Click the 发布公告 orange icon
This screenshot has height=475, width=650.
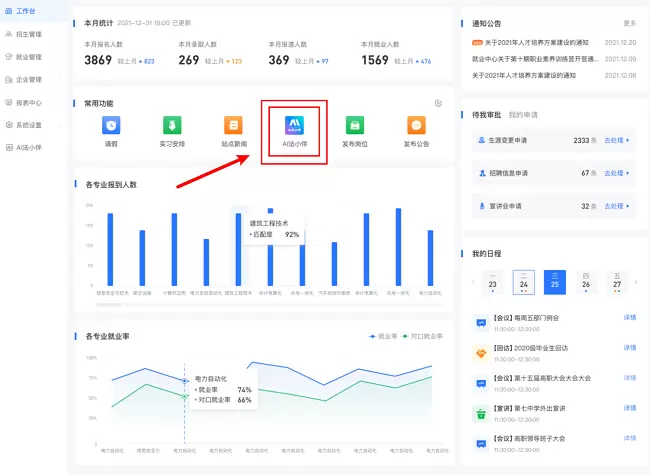(x=417, y=125)
